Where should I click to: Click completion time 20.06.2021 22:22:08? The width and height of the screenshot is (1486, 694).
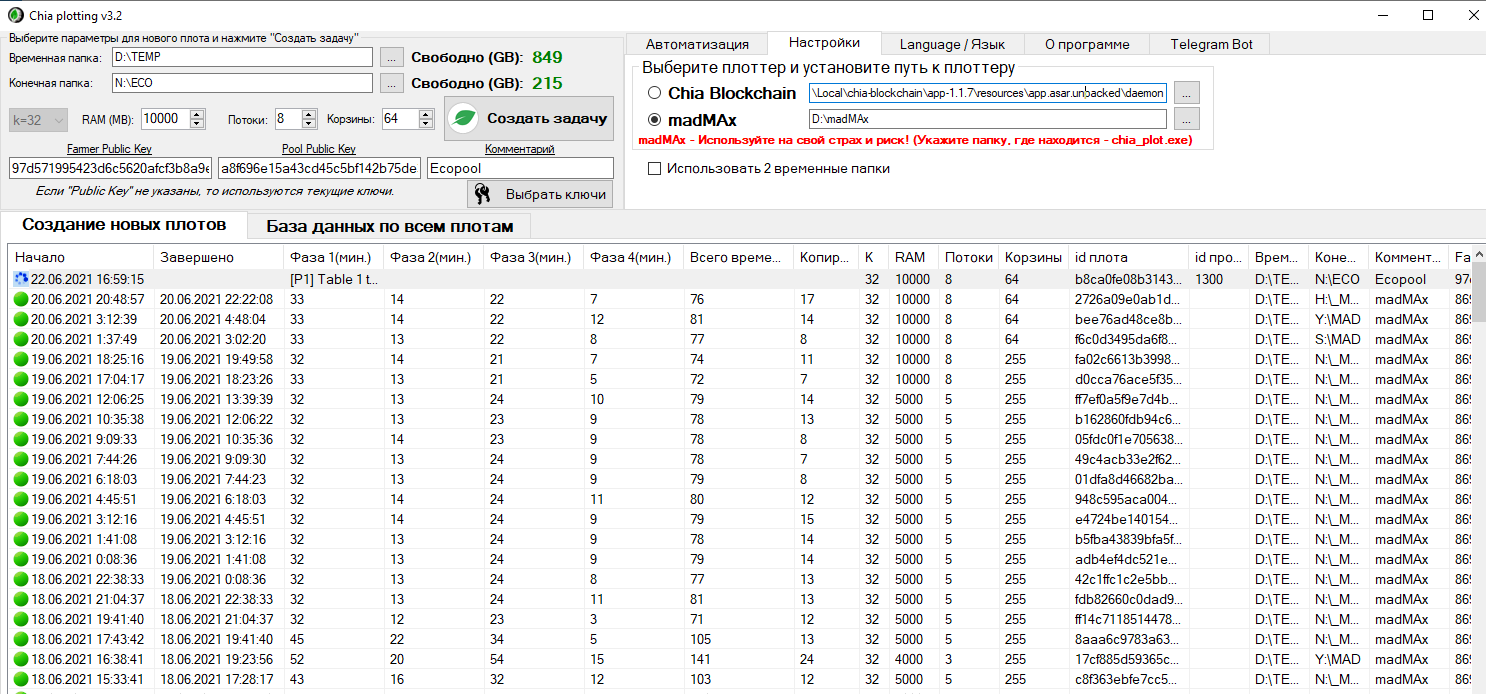click(216, 299)
